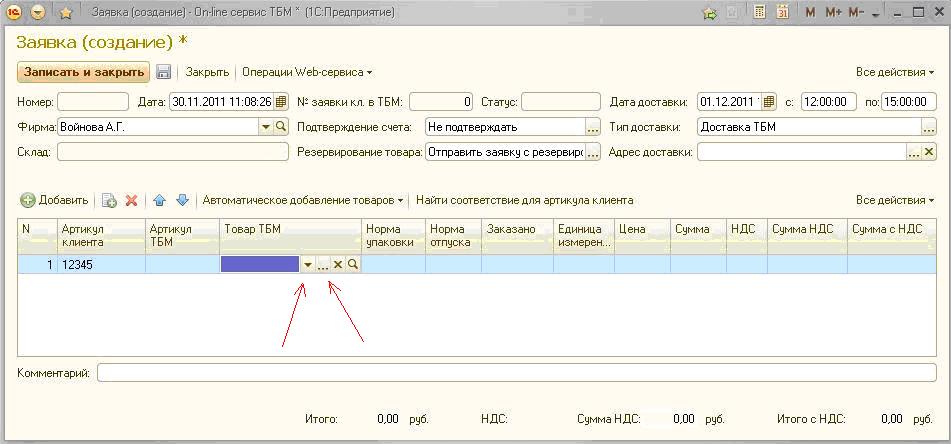Open calendar picker for Дата доставки
The width and height of the screenshot is (951, 444).
768,102
